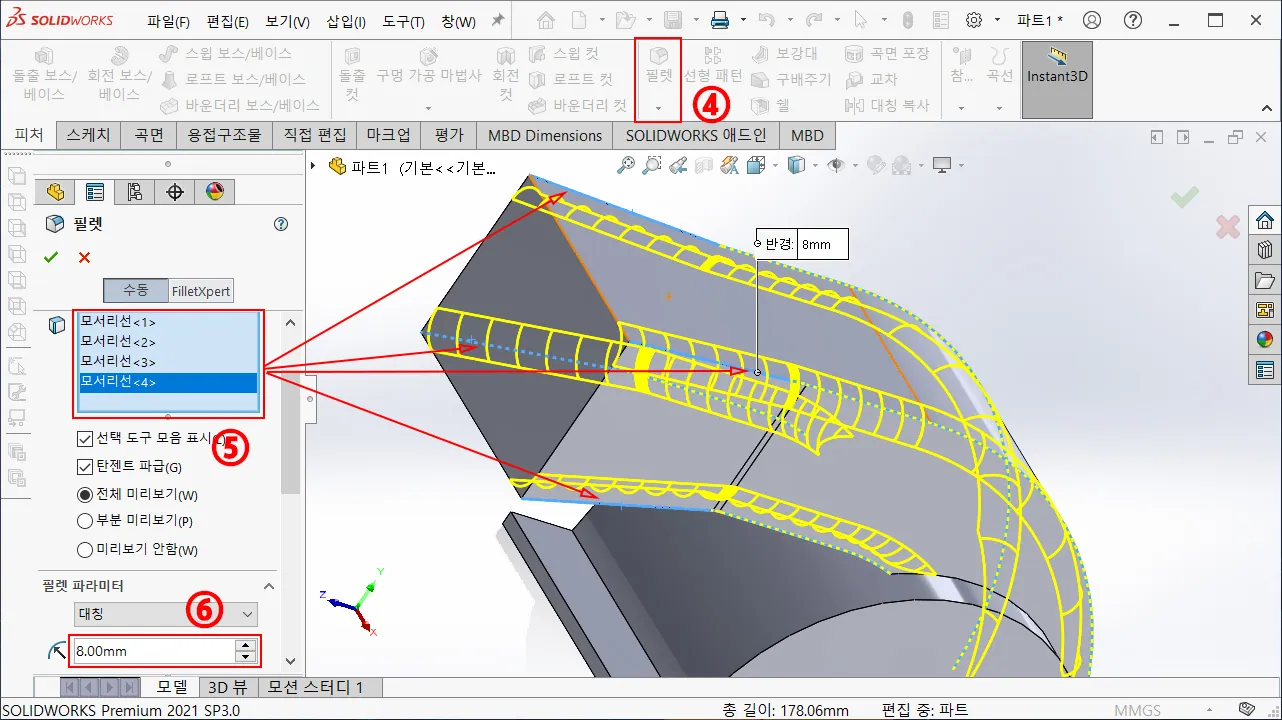The width and height of the screenshot is (1282, 720).
Task: Open the 도구(T) menu
Action: [x=403, y=21]
